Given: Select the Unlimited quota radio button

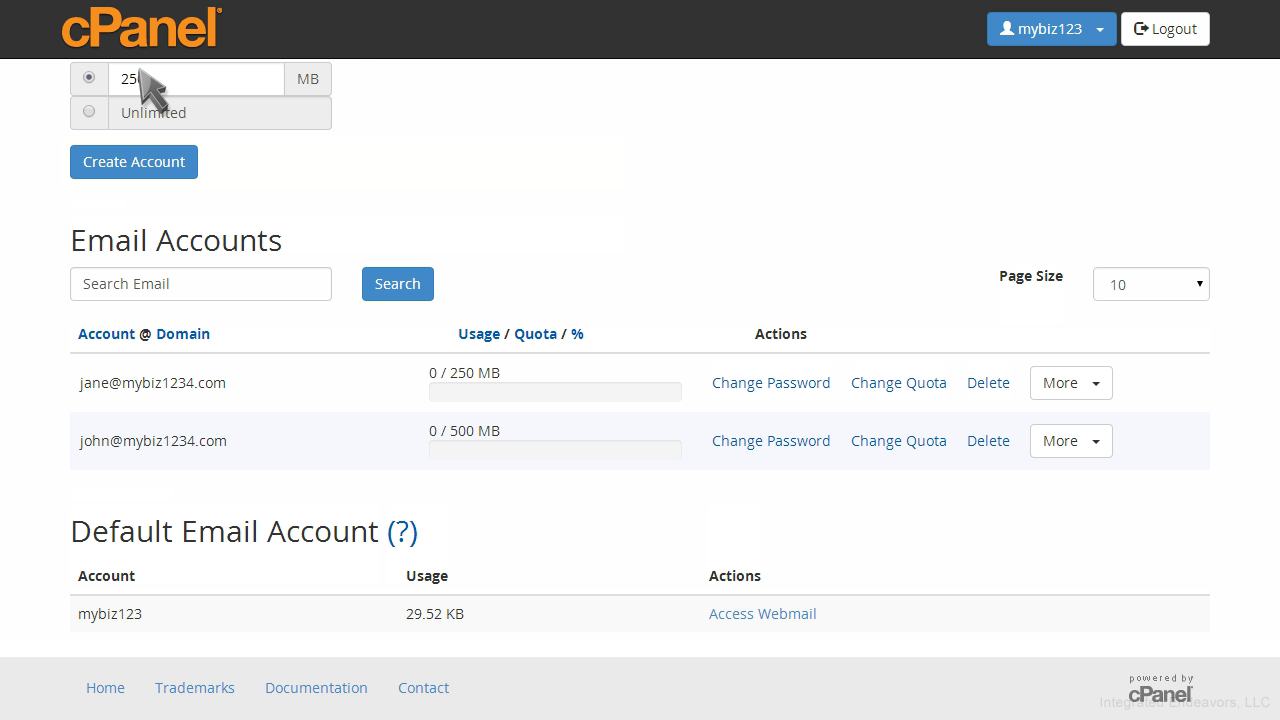Looking at the screenshot, I should (x=89, y=112).
